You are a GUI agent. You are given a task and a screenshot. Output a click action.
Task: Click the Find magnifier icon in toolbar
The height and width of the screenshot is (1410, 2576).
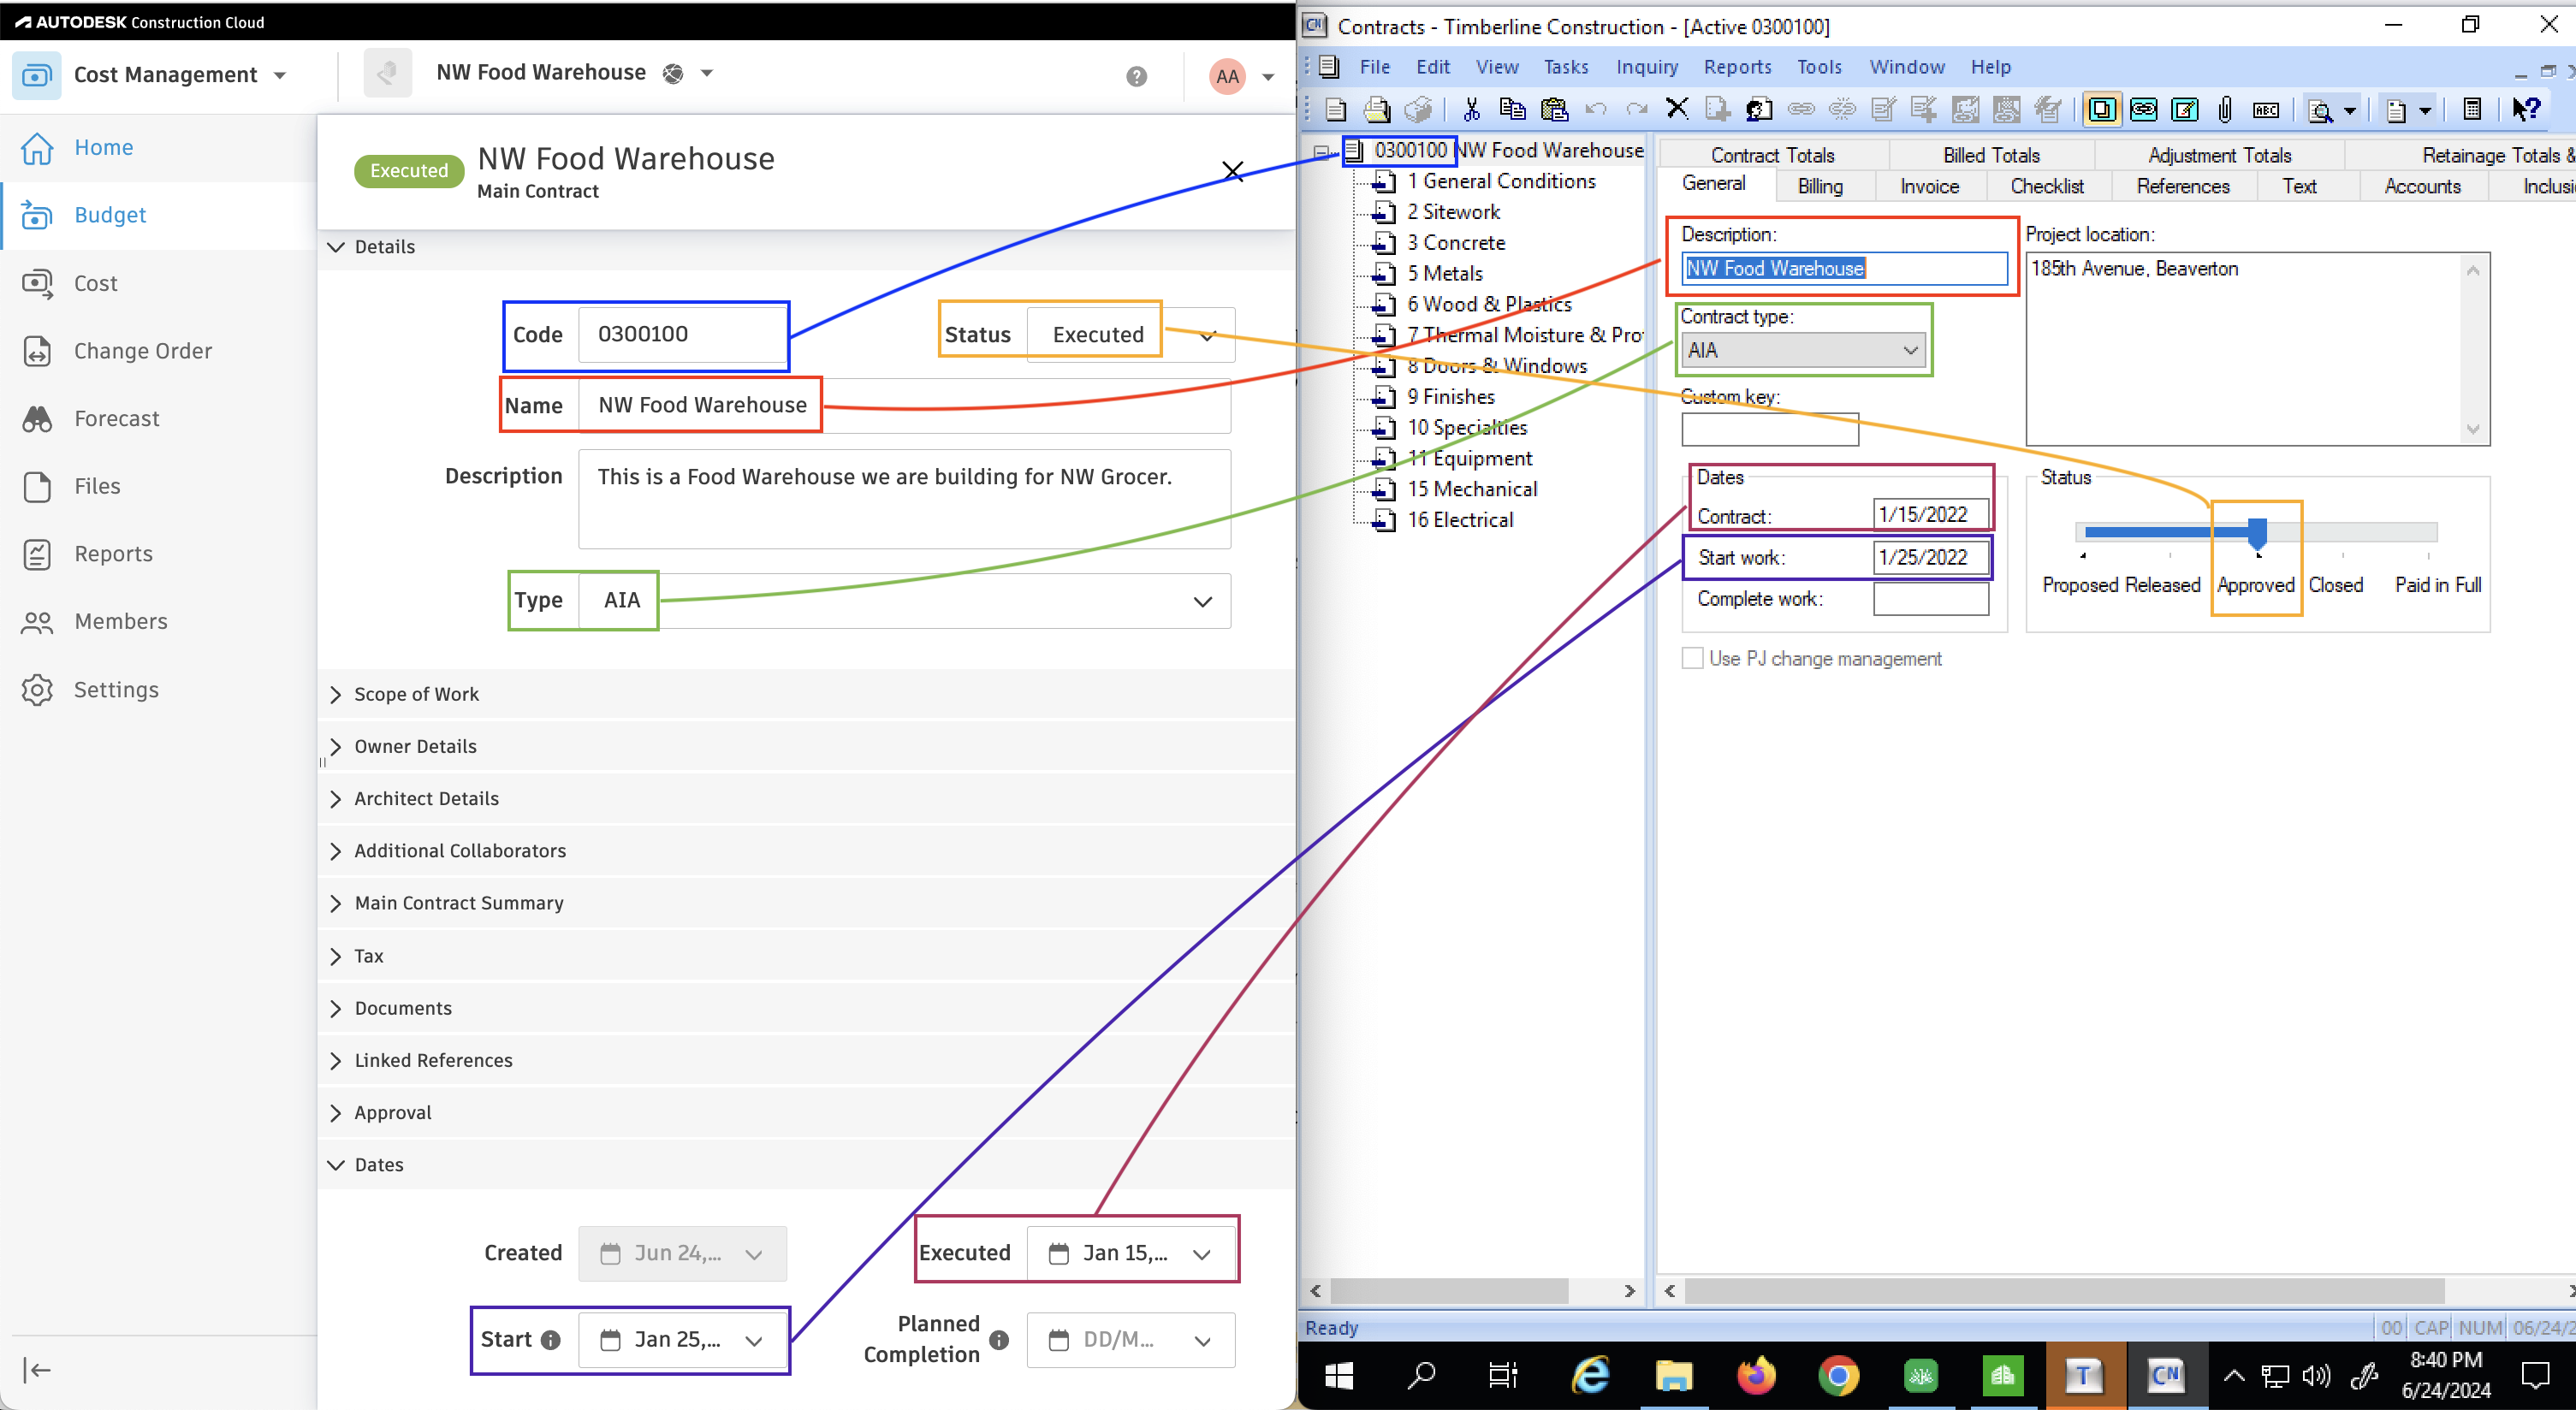click(2320, 110)
